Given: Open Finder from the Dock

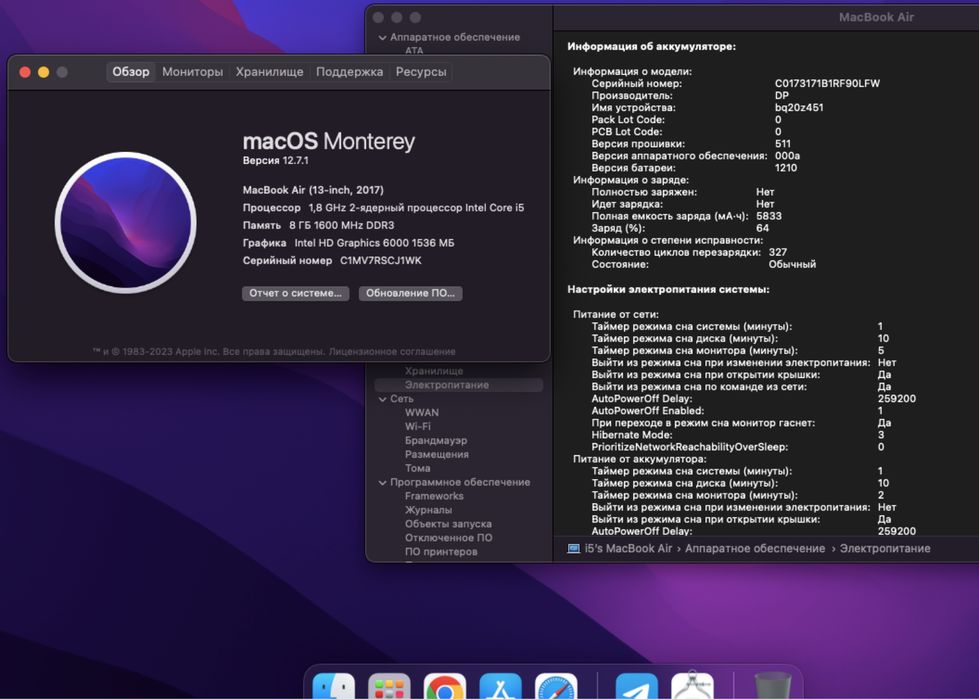Looking at the screenshot, I should [x=333, y=687].
